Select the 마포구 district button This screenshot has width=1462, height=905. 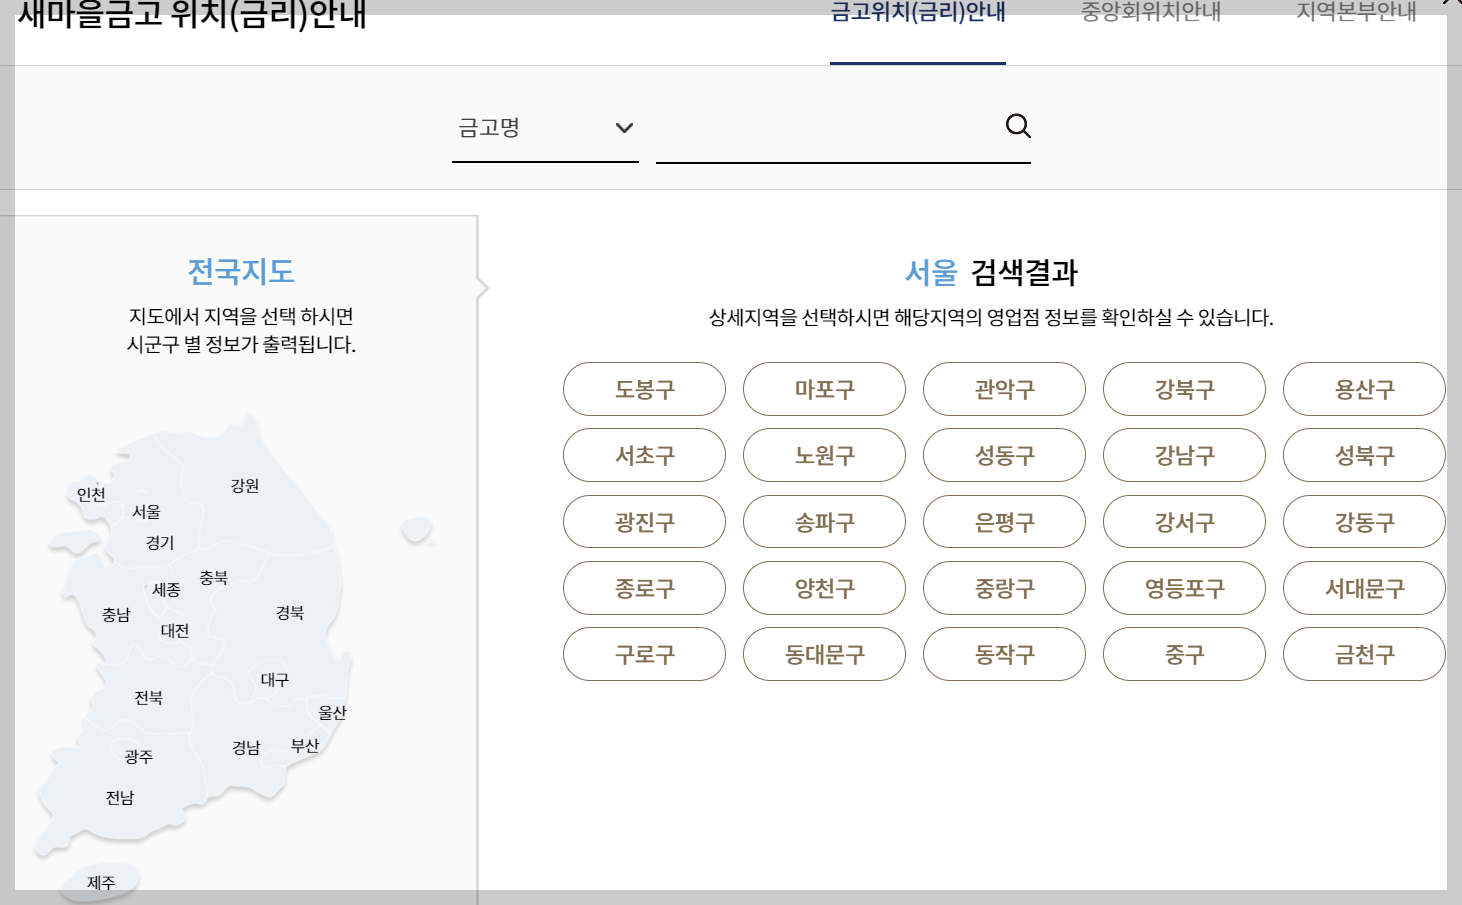(824, 389)
